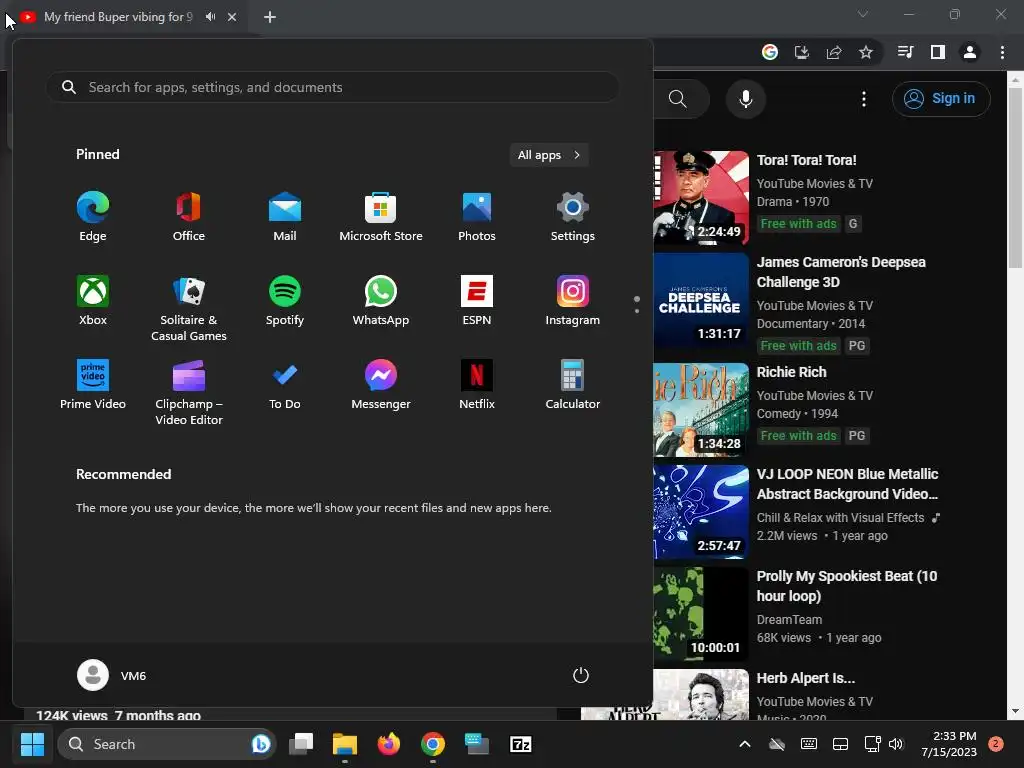This screenshot has width=1024, height=768.
Task: Click the YouTube Sign in button
Action: (941, 99)
